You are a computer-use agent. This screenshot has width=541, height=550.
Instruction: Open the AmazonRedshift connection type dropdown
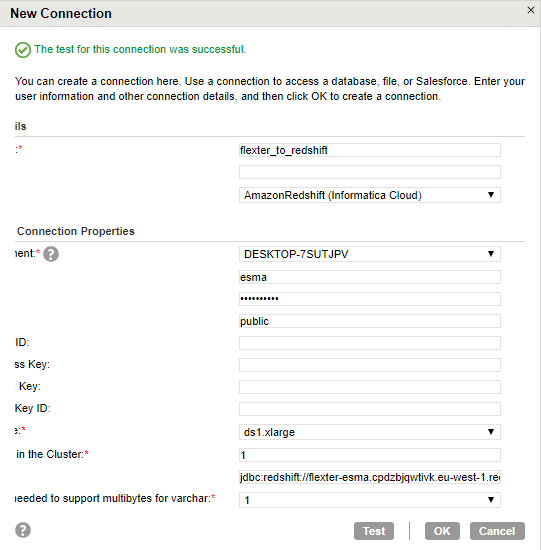coord(370,195)
